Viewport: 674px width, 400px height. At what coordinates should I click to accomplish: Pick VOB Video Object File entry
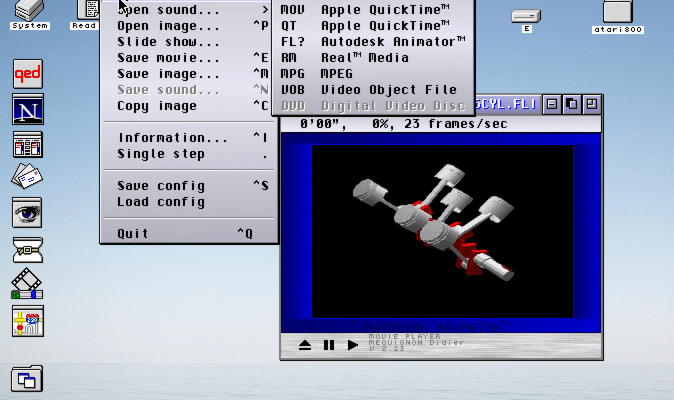[x=372, y=89]
